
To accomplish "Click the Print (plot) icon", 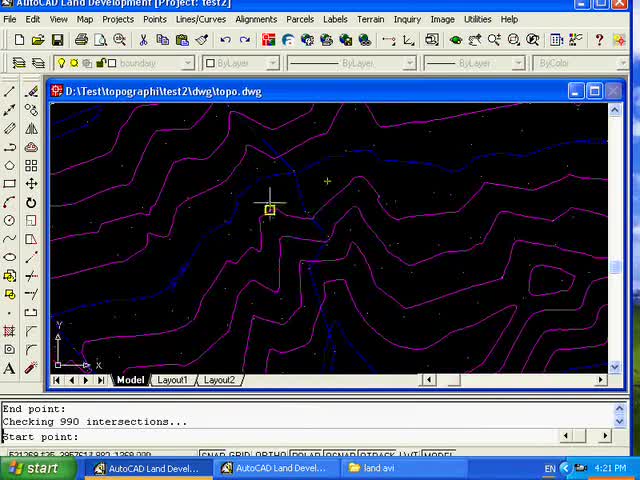I will click(81, 40).
